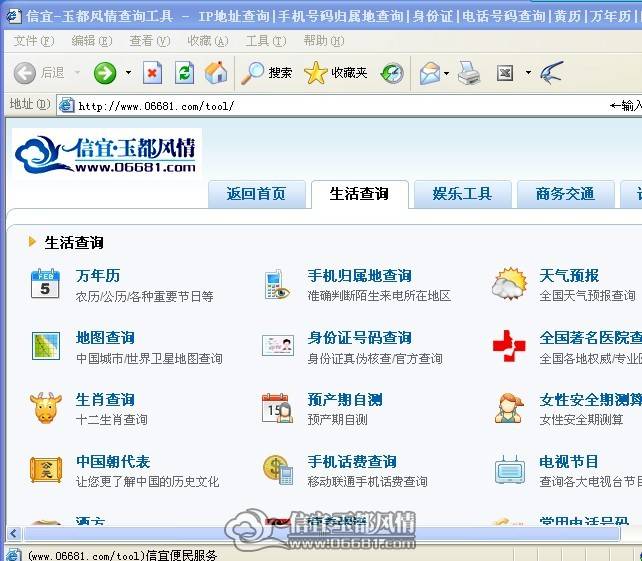Switch to the 商务交通 tab
642x561 pixels.
click(566, 194)
